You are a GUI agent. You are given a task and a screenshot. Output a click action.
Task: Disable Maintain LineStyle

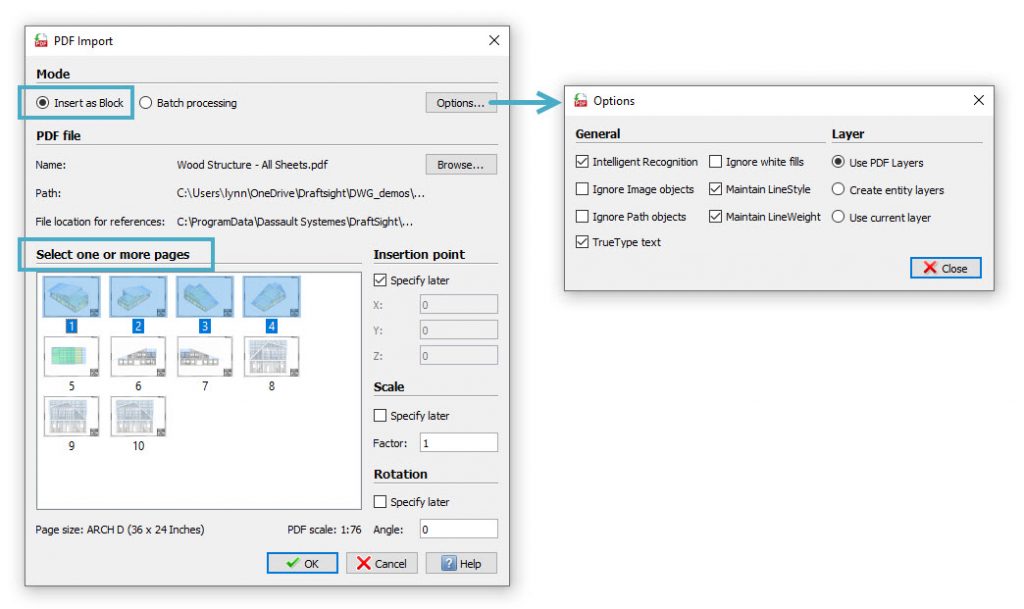[716, 189]
